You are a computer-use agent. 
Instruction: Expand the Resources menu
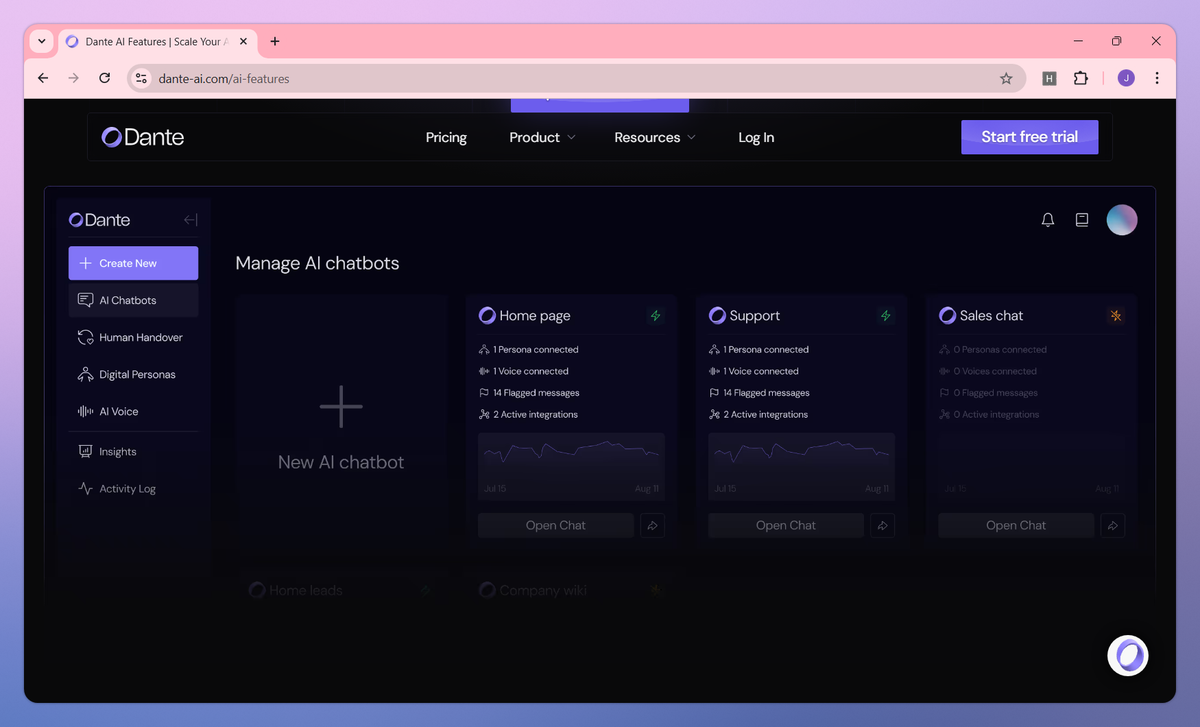pos(655,137)
